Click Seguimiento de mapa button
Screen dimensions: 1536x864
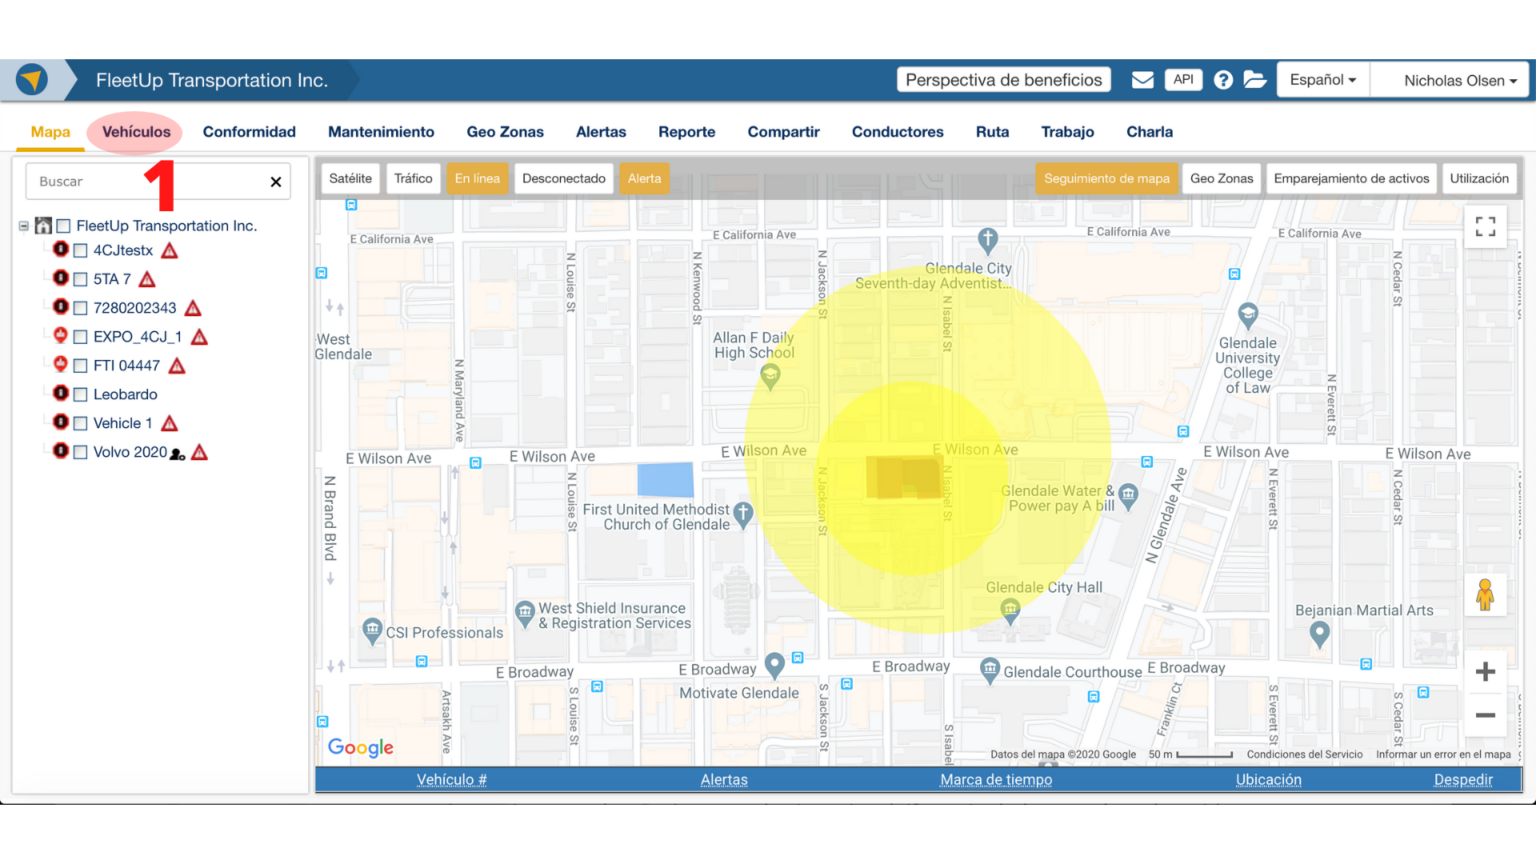[x=1107, y=178]
